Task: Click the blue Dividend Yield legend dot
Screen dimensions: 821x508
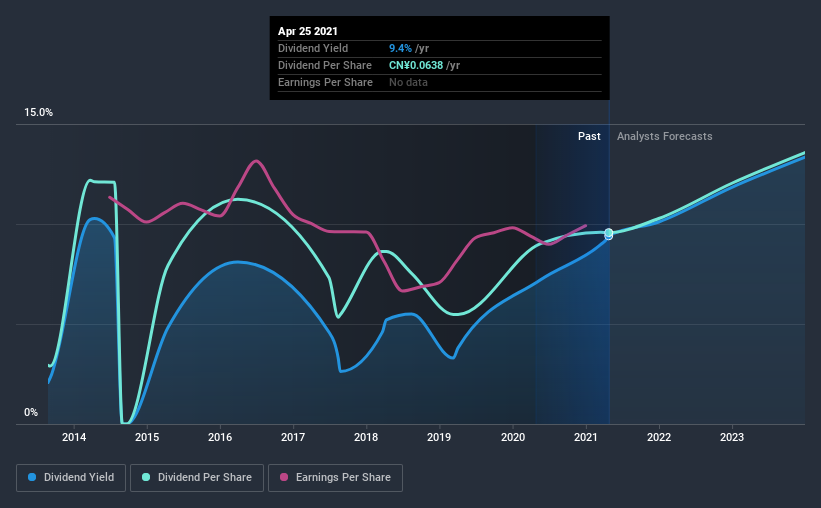Action: click(x=32, y=477)
